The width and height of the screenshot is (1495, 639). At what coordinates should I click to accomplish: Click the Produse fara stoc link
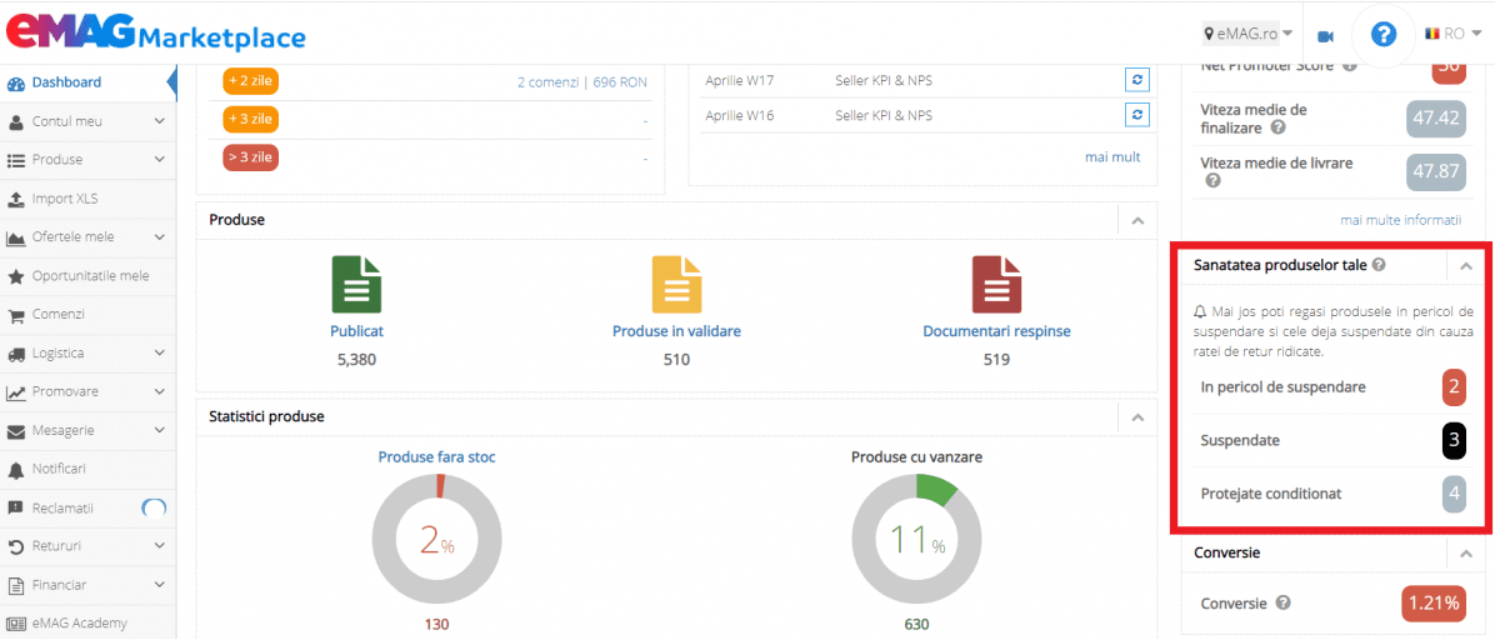point(437,457)
